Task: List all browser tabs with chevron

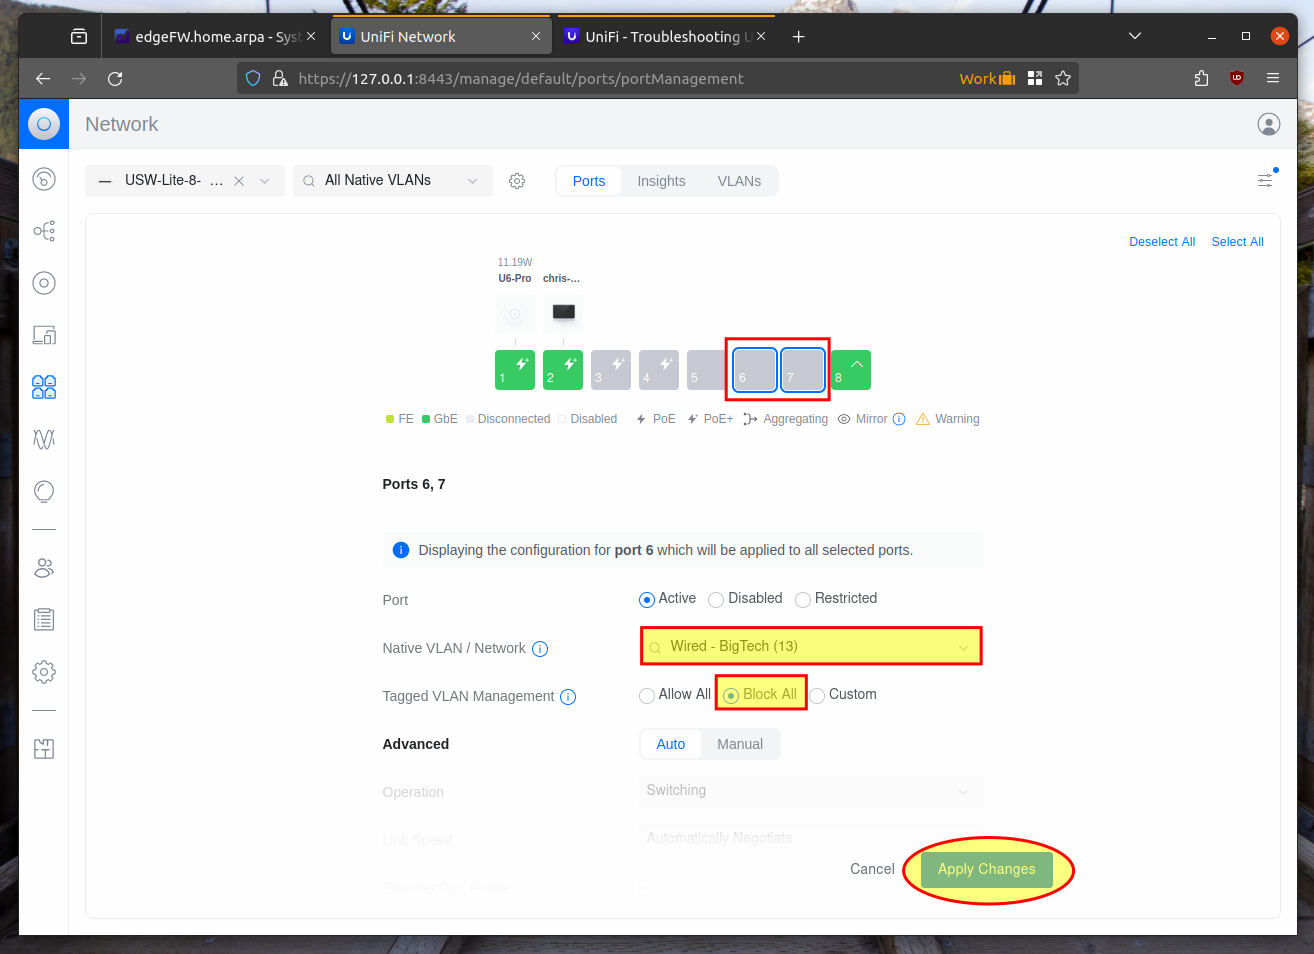Action: [1135, 36]
